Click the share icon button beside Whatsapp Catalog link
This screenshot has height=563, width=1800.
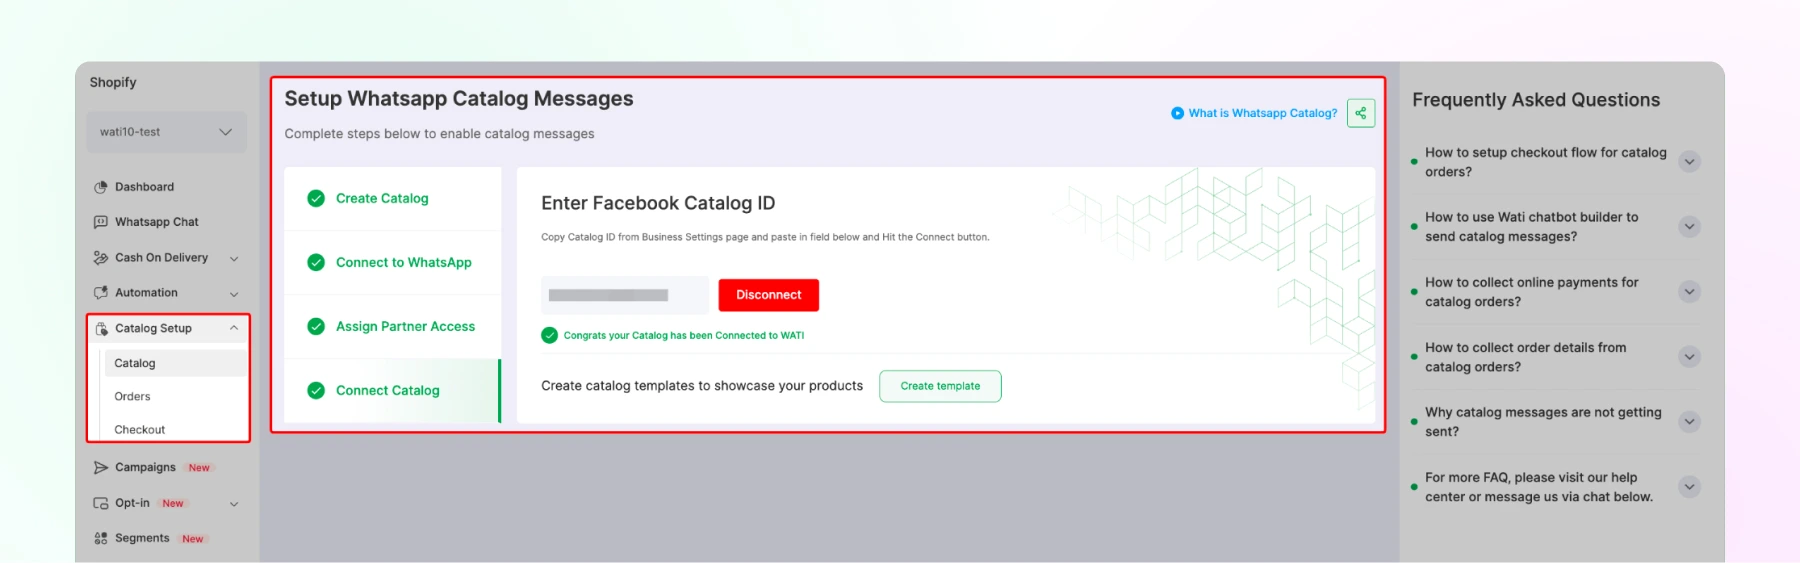1361,113
